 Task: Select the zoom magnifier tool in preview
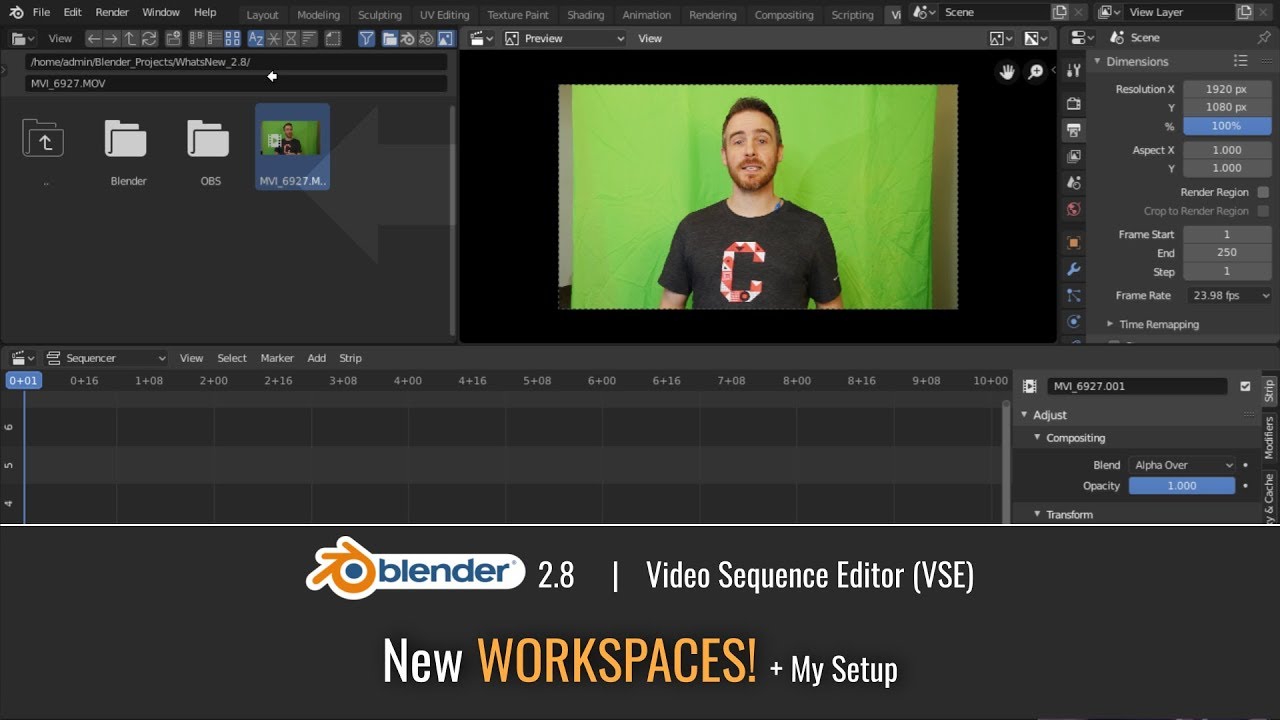(x=1036, y=71)
